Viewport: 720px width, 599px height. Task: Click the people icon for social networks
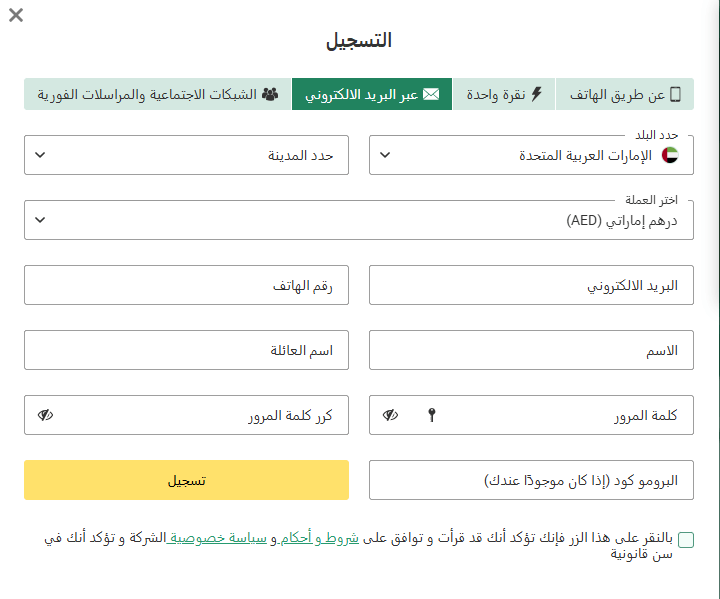[270, 94]
